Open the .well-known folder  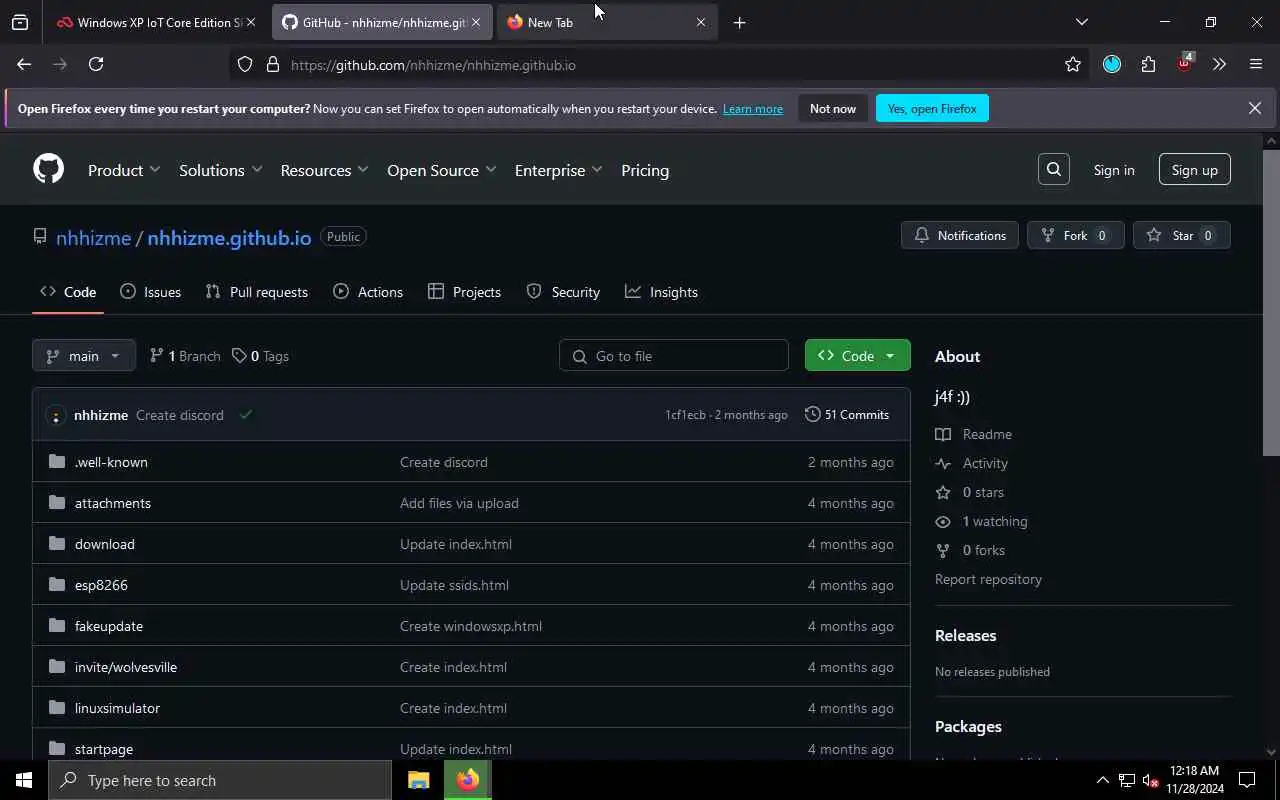pyautogui.click(x=111, y=462)
